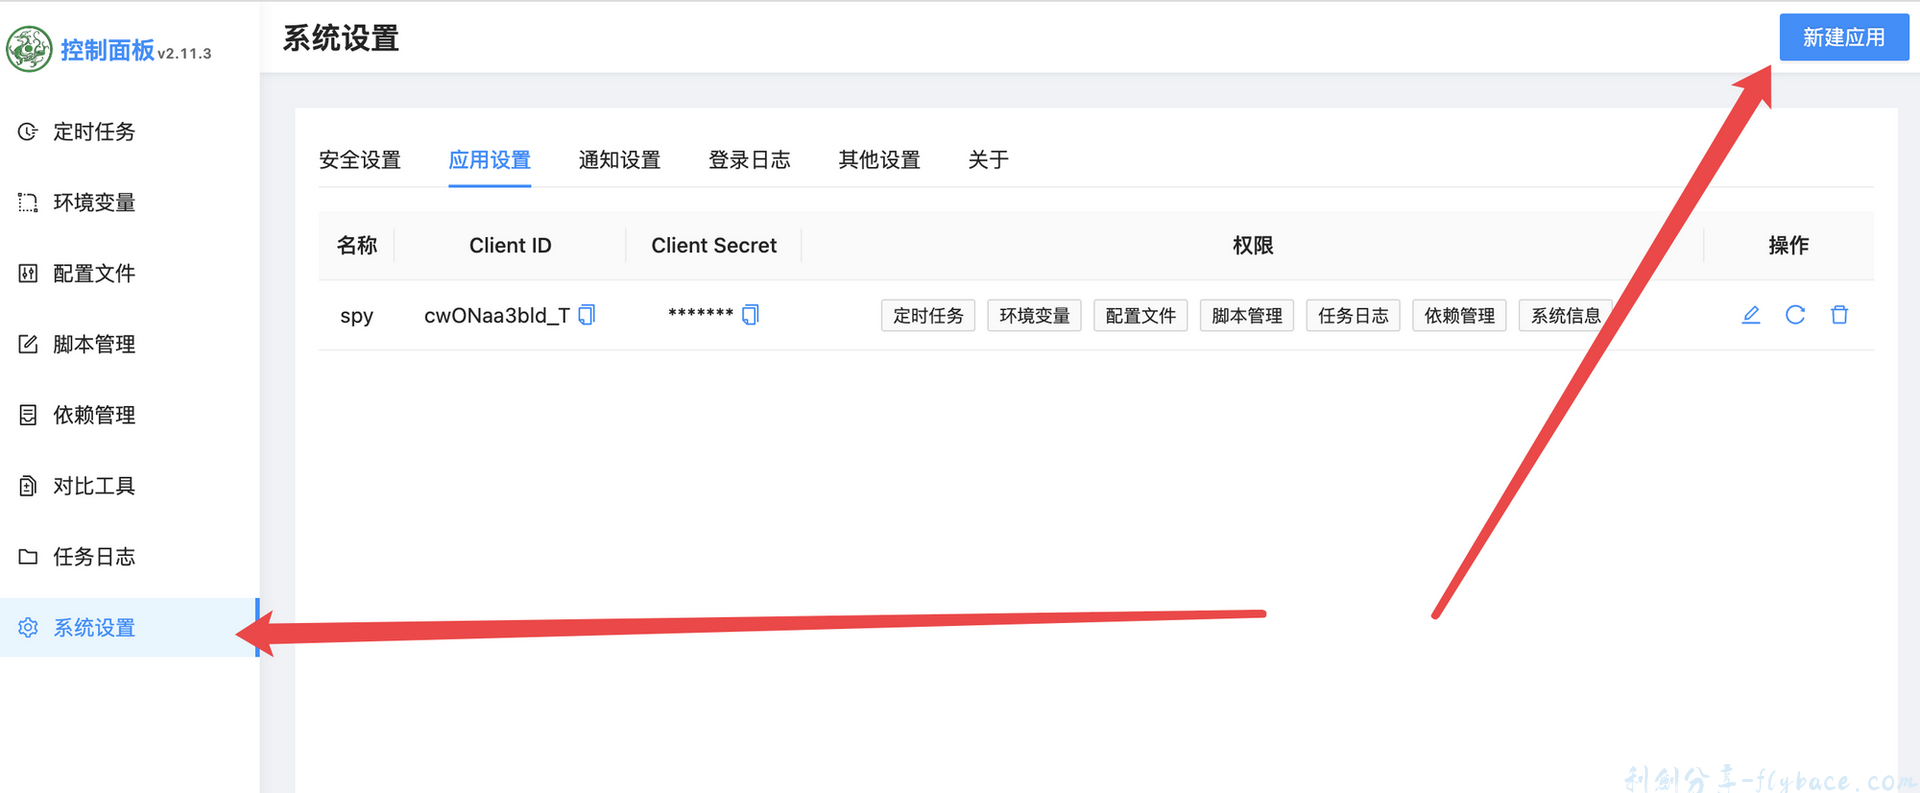Click the 权限 column header

[x=1253, y=245]
